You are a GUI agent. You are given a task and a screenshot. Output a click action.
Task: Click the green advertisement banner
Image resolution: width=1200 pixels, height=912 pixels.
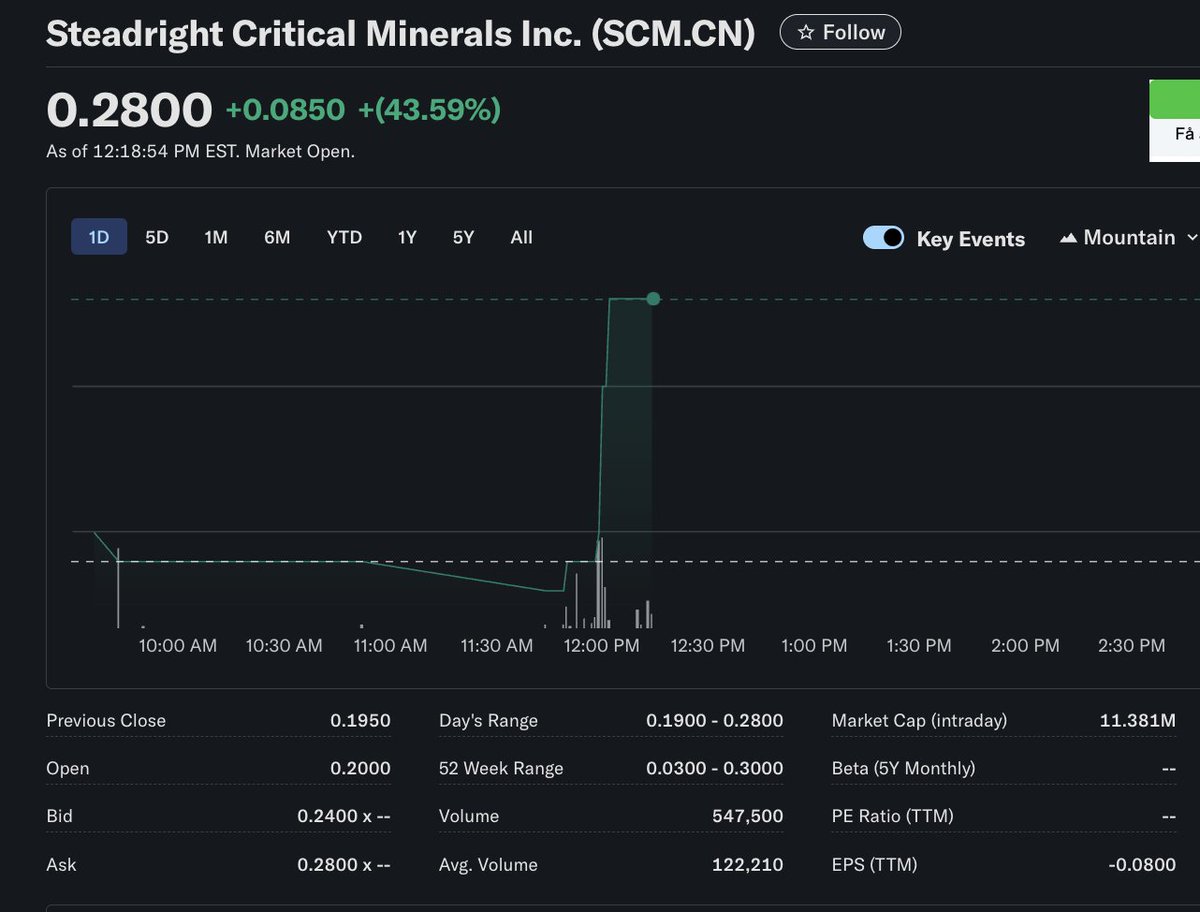pos(1178,100)
